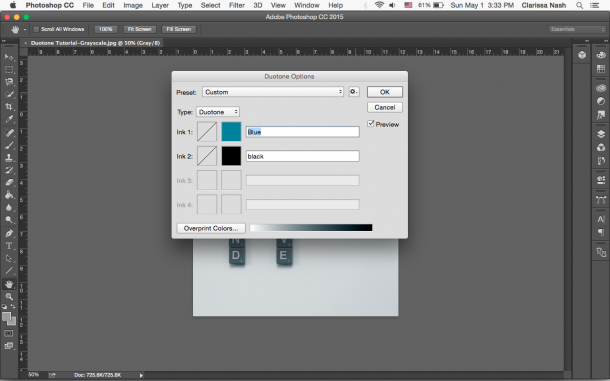Select the Move tool

[9, 57]
